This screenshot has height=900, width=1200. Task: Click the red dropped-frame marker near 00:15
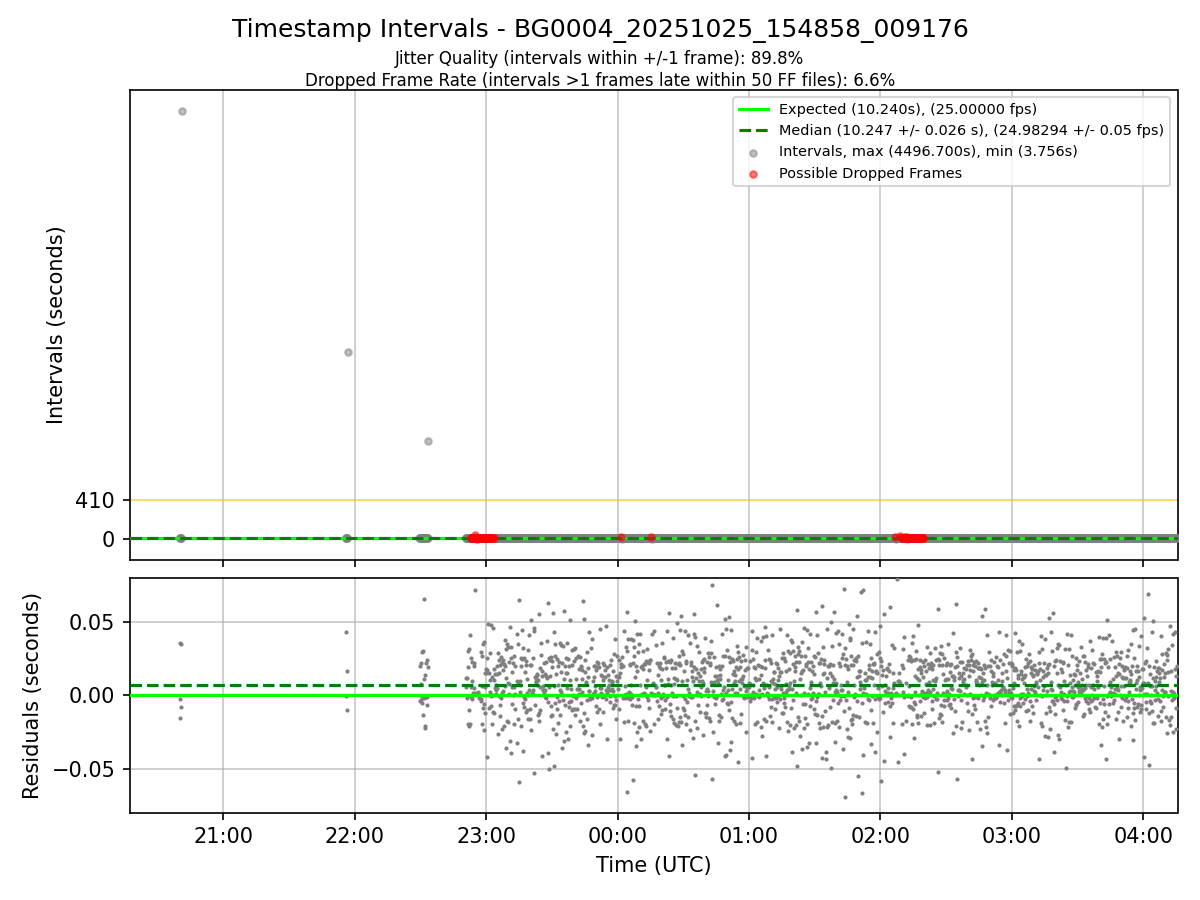(x=651, y=537)
